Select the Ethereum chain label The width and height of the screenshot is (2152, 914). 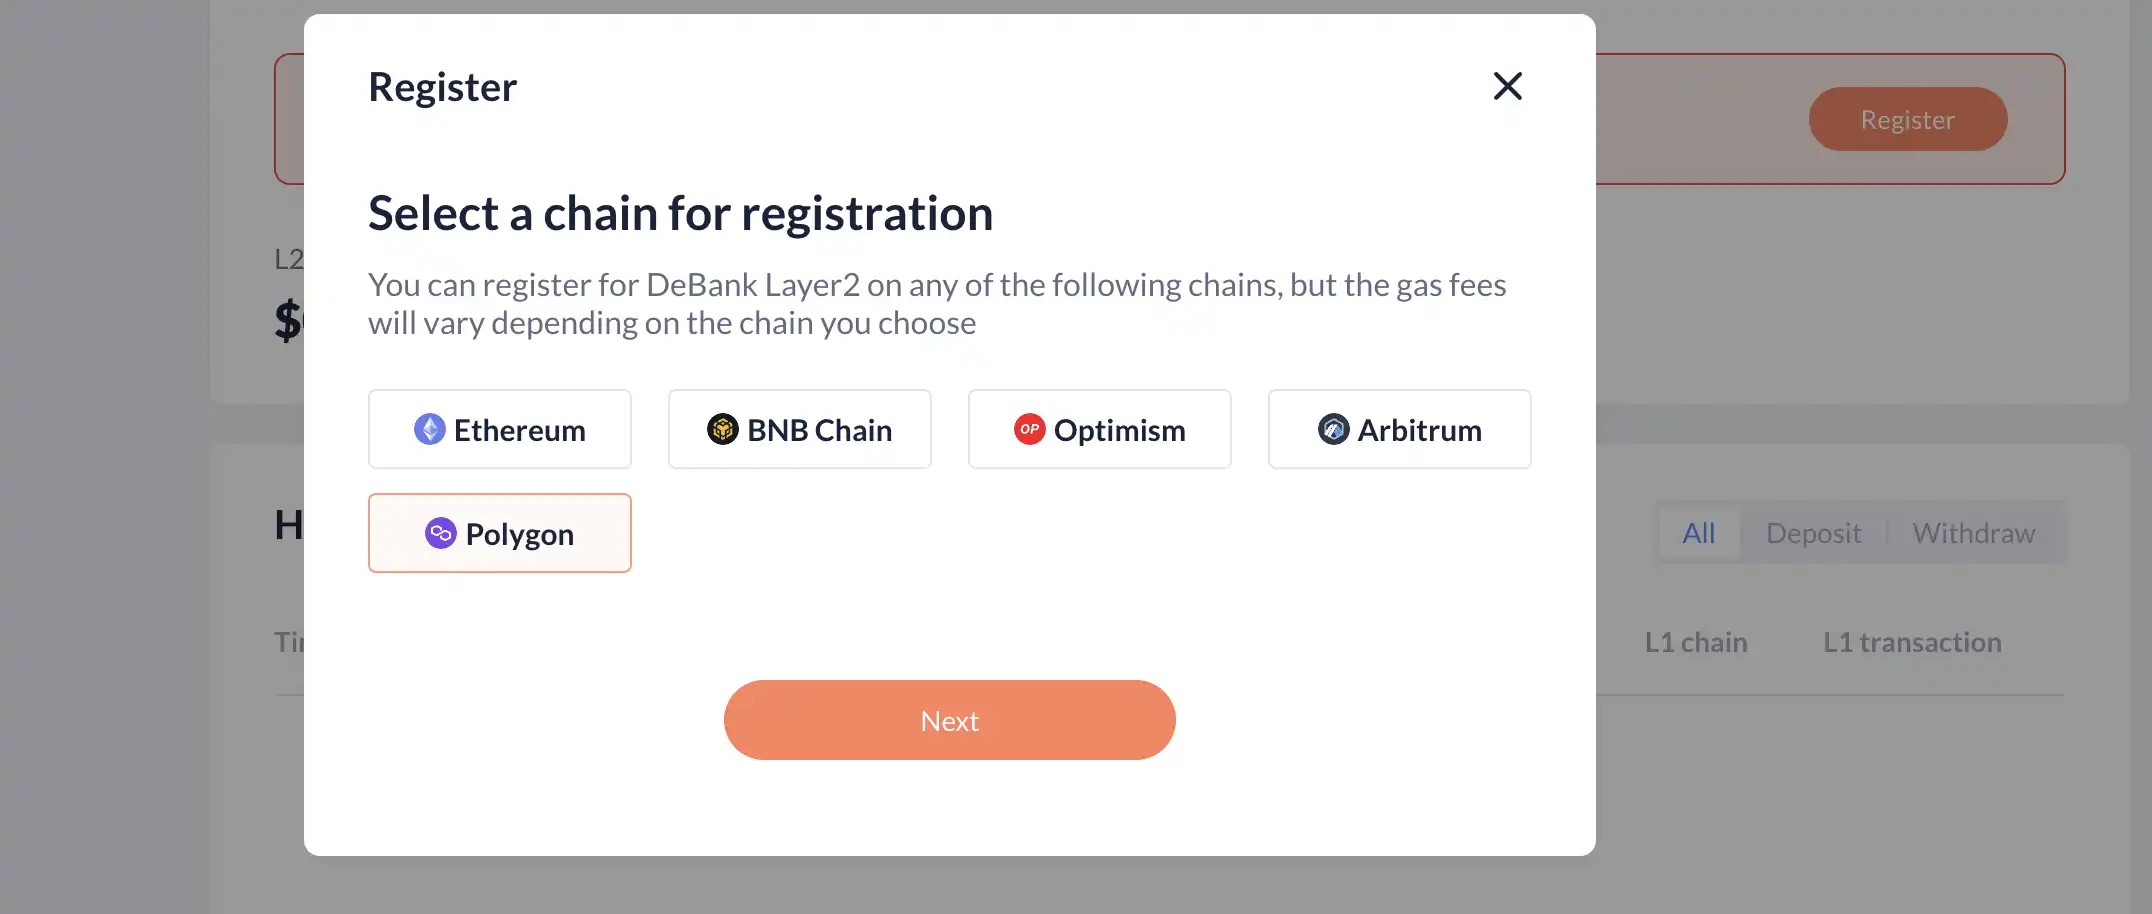519,431
